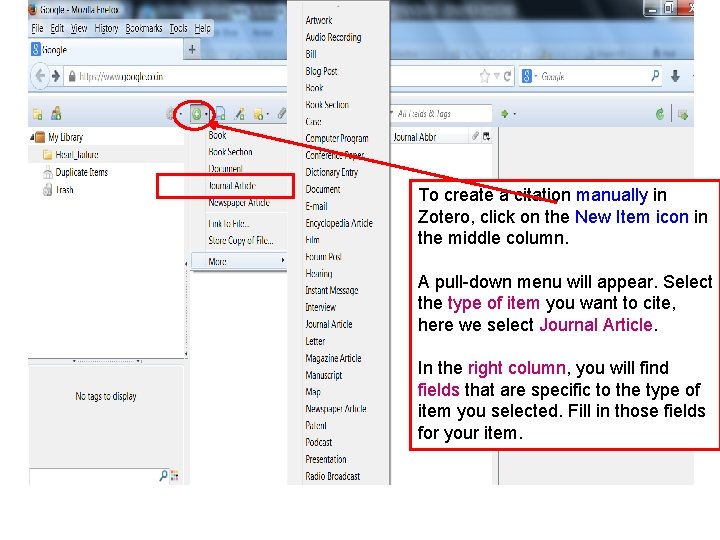
Task: Click the New Note icon
Action: click(x=259, y=114)
